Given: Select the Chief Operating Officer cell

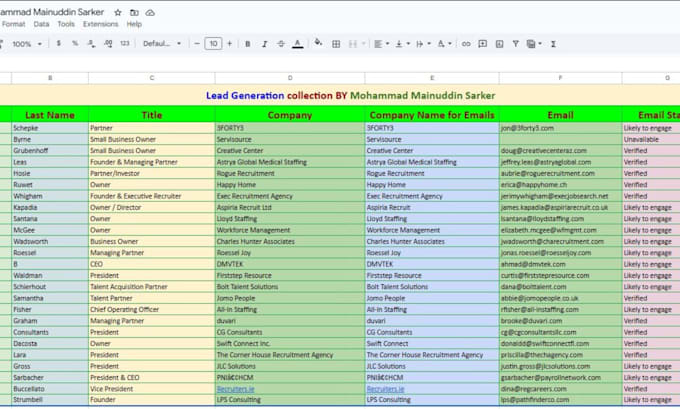Looking at the screenshot, I should click(151, 309).
